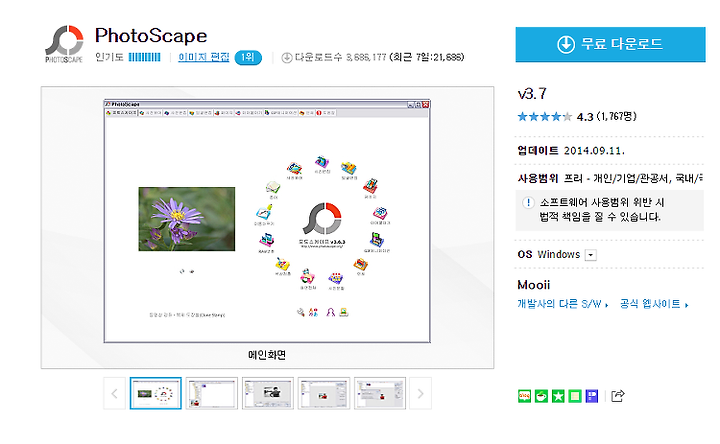The width and height of the screenshot is (720, 444).
Task: Open the OS Windows dropdown arrow
Action: [x=591, y=255]
